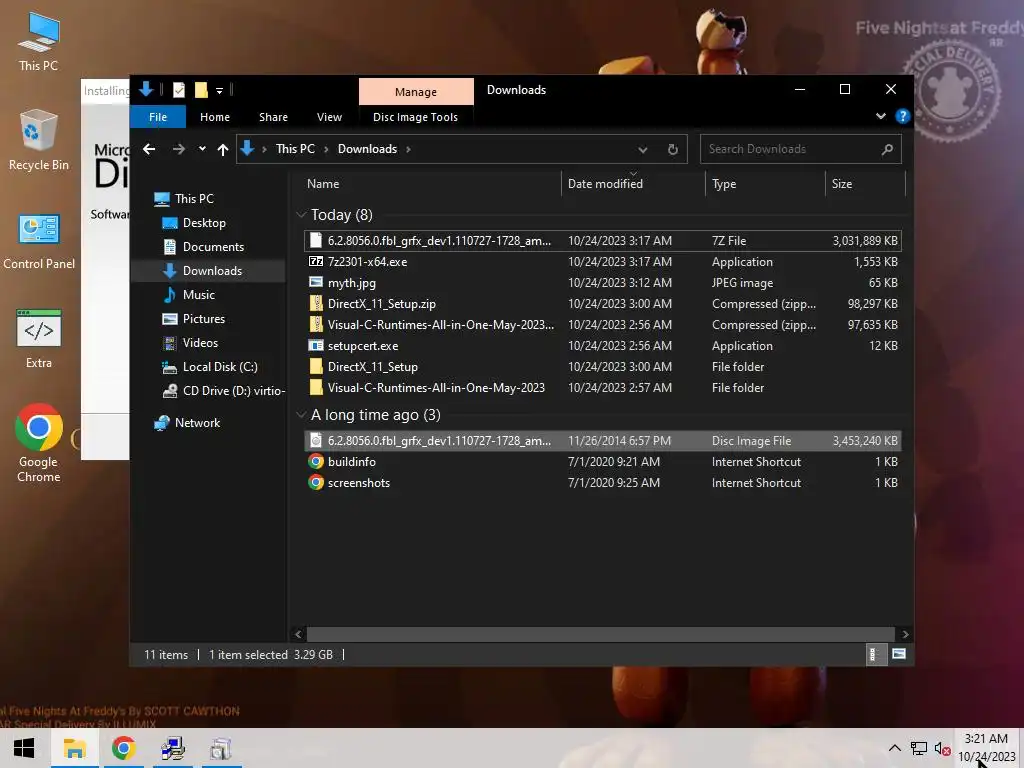Viewport: 1024px width, 768px height.
Task: Select DirectX_11_Setup.zip file
Action: tap(602, 304)
